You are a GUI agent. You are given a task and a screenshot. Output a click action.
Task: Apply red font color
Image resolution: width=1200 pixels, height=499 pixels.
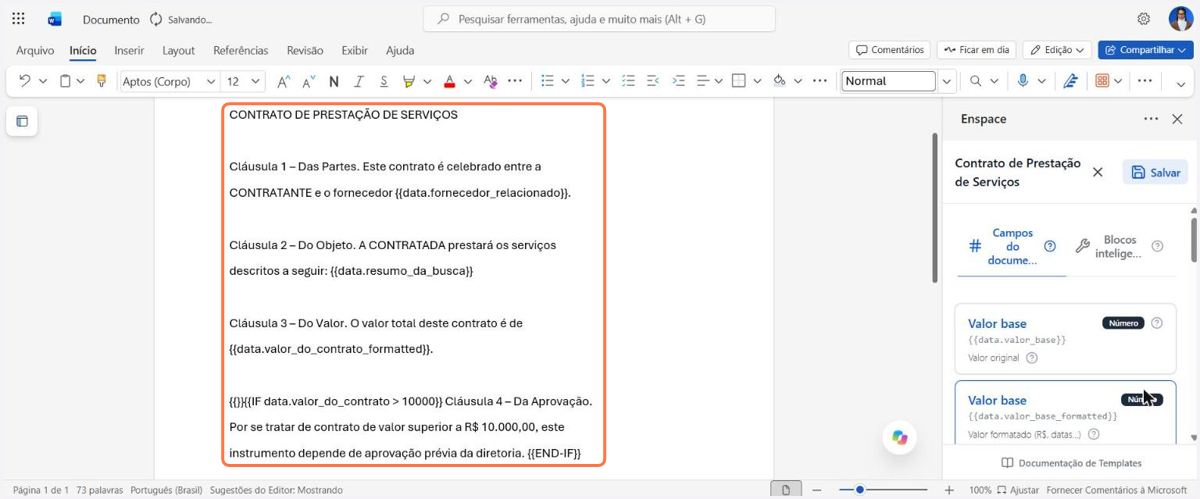[x=450, y=81]
